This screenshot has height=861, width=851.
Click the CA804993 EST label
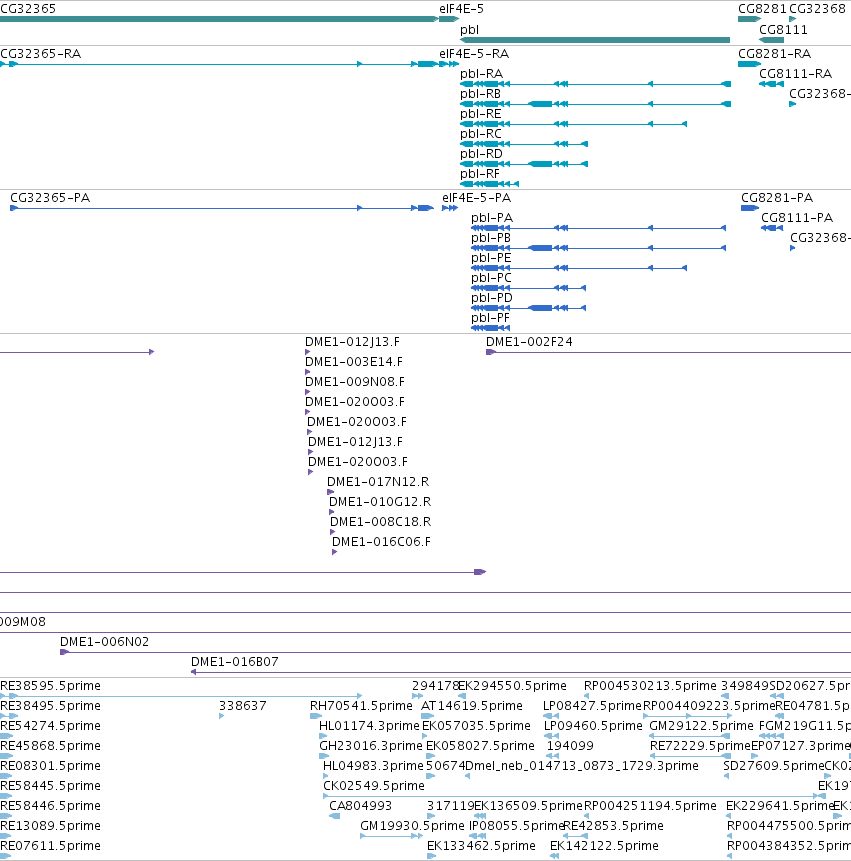coord(360,806)
